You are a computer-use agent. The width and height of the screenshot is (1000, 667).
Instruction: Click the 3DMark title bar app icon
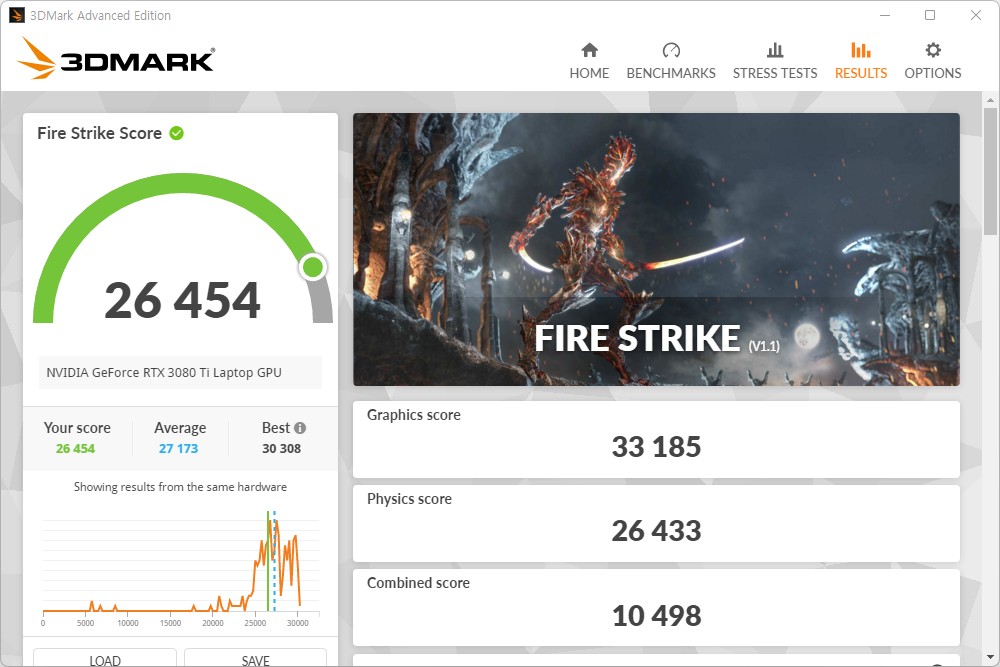coord(17,15)
